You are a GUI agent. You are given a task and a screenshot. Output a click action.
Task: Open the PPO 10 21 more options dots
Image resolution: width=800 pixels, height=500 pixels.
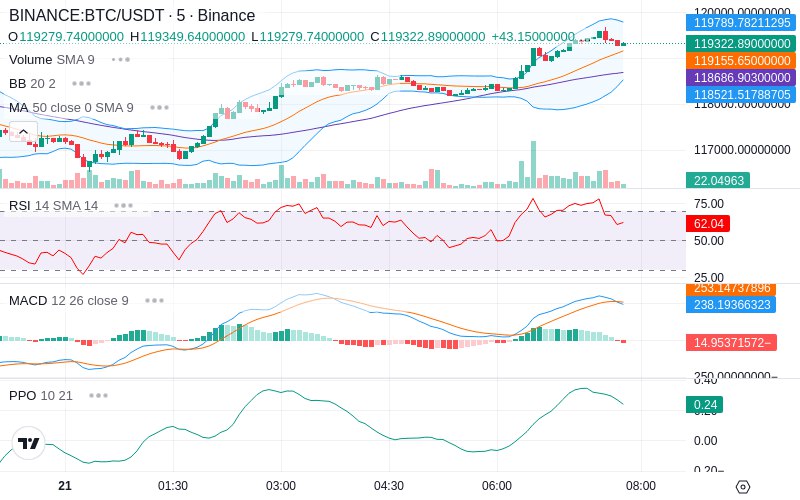(x=98, y=395)
